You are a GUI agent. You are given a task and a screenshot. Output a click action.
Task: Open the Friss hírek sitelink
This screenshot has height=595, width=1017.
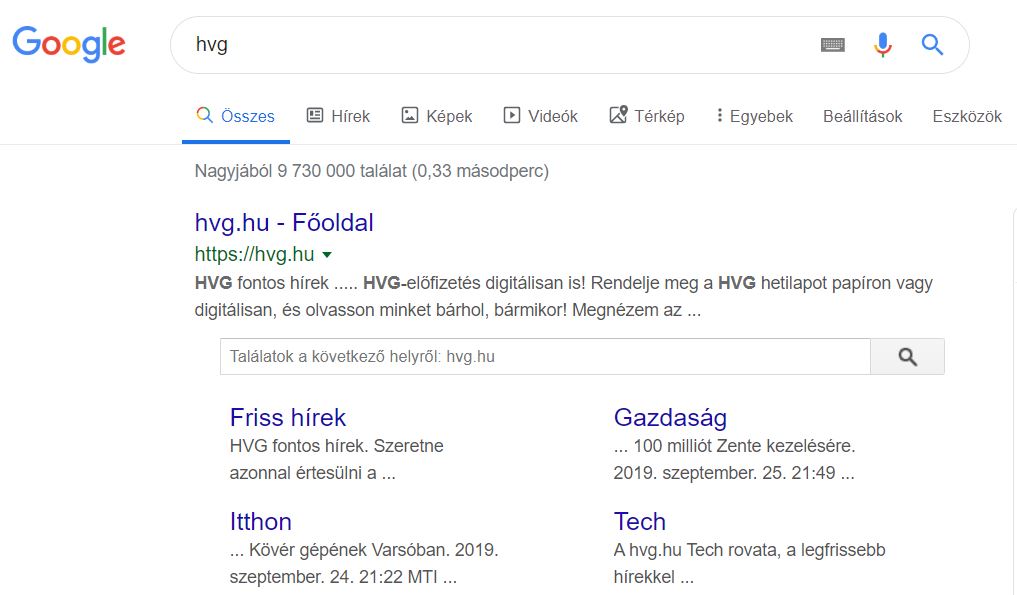coord(288,417)
